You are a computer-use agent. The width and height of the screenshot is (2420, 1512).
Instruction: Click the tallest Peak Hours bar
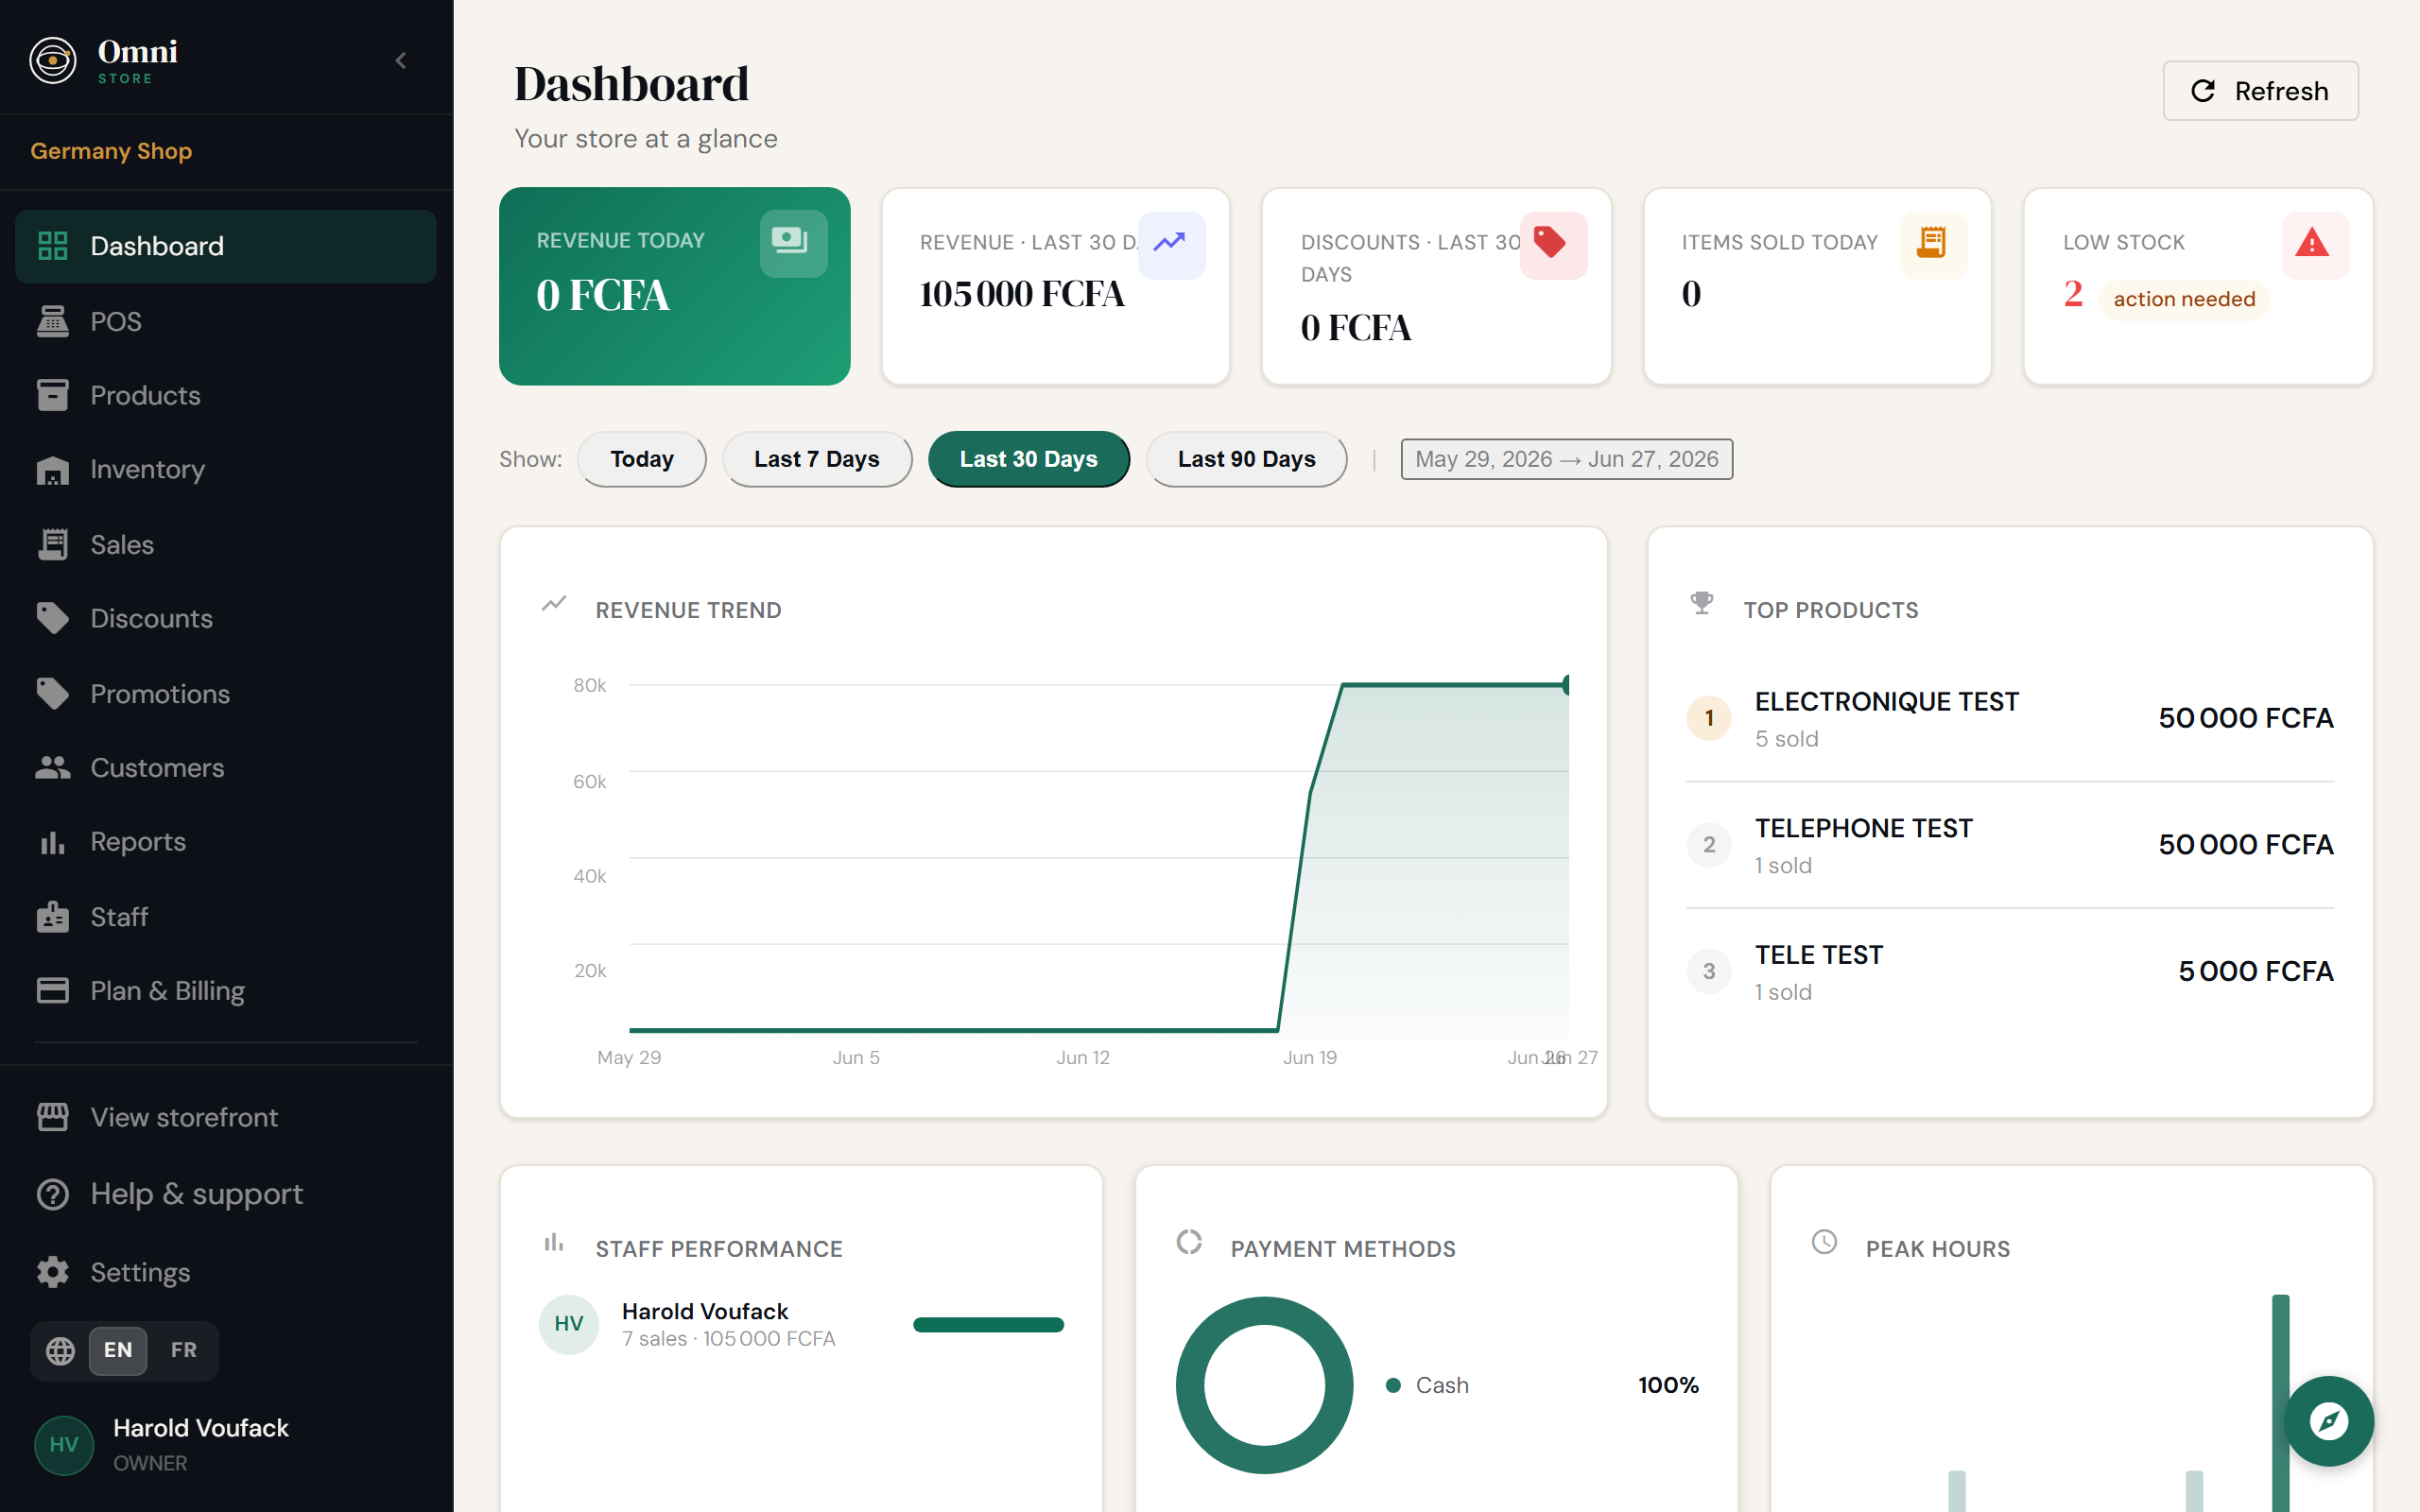[x=2281, y=1403]
